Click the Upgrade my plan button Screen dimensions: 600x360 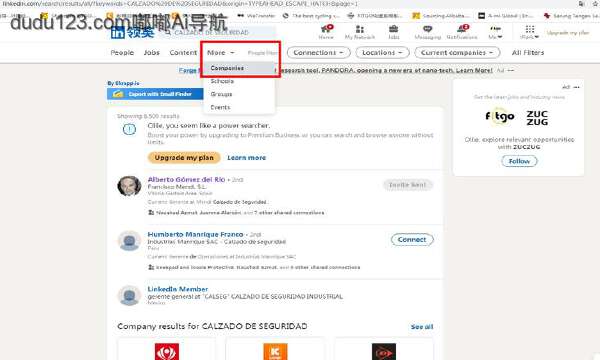click(x=184, y=158)
